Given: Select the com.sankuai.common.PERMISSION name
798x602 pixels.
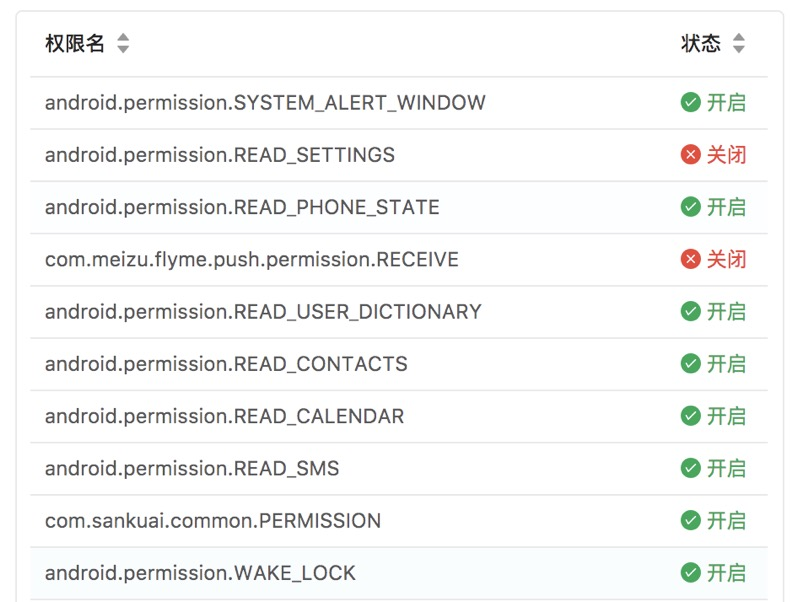Looking at the screenshot, I should point(213,521).
